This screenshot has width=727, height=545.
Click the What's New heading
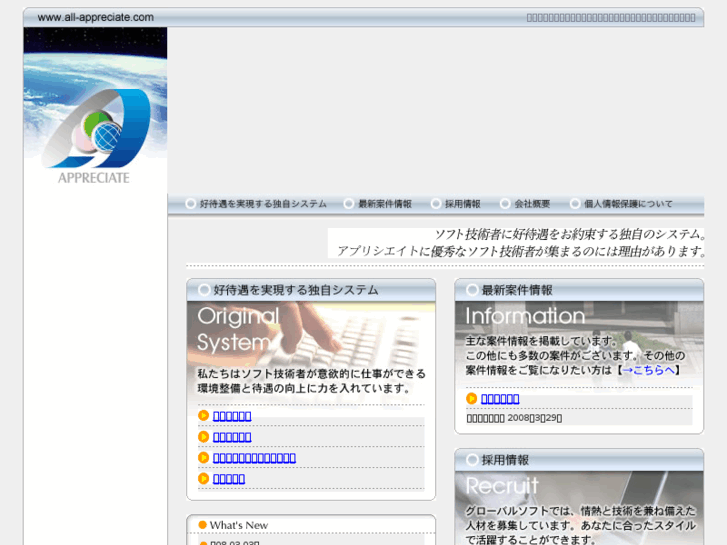239,525
